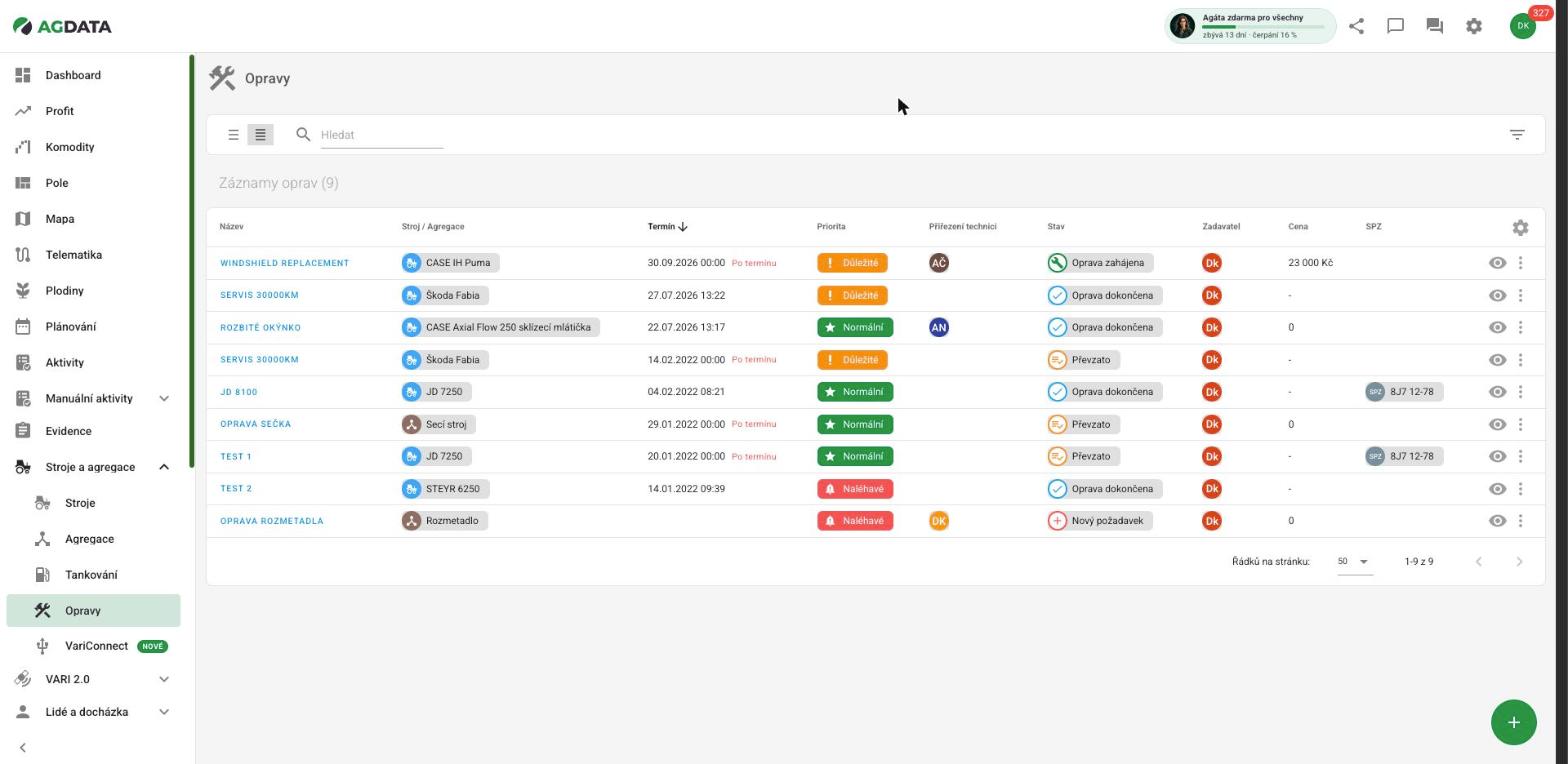Open more options for WINDSHIELD REPLACEMENT row

point(1520,263)
